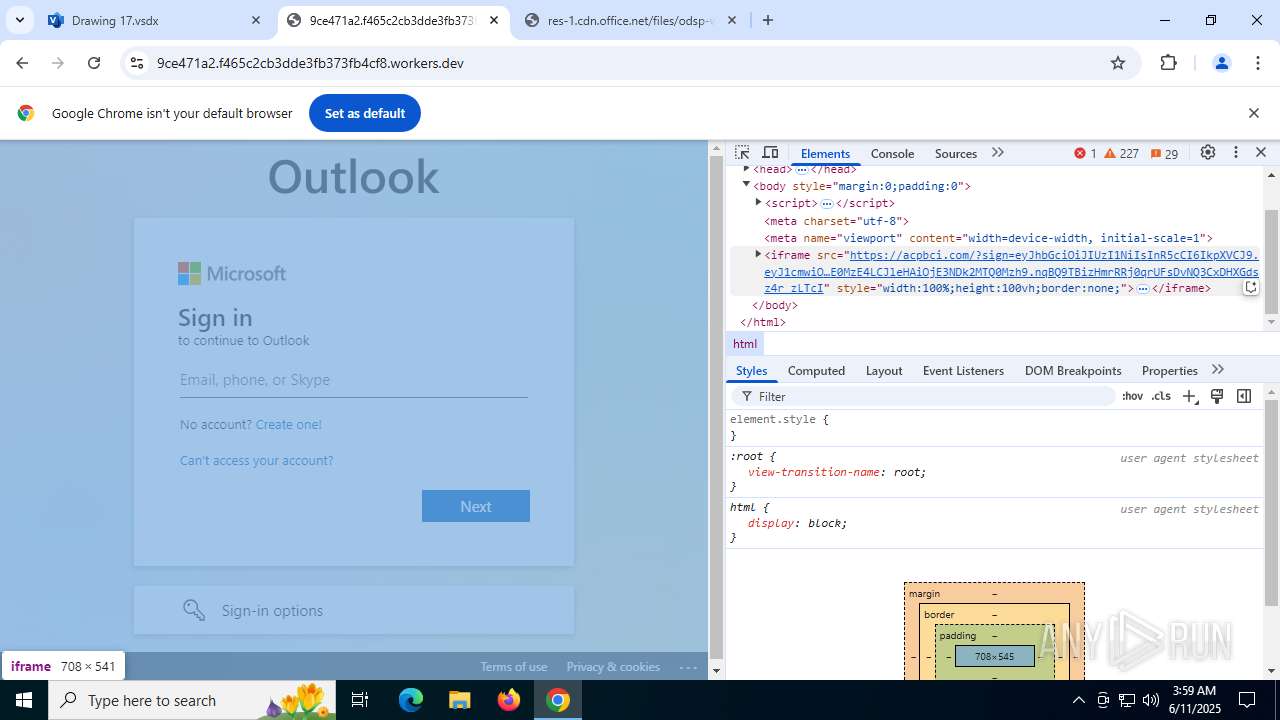View site information icon in address bar

tap(138, 63)
